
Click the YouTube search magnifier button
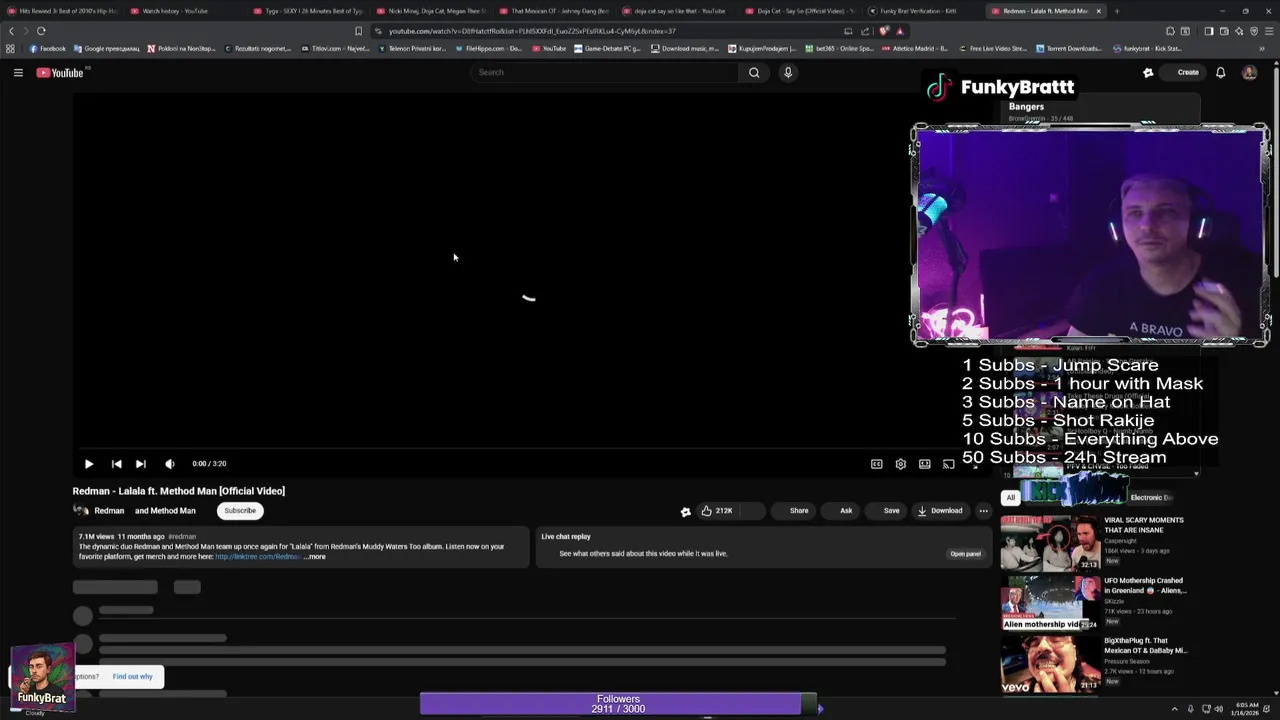point(754,72)
